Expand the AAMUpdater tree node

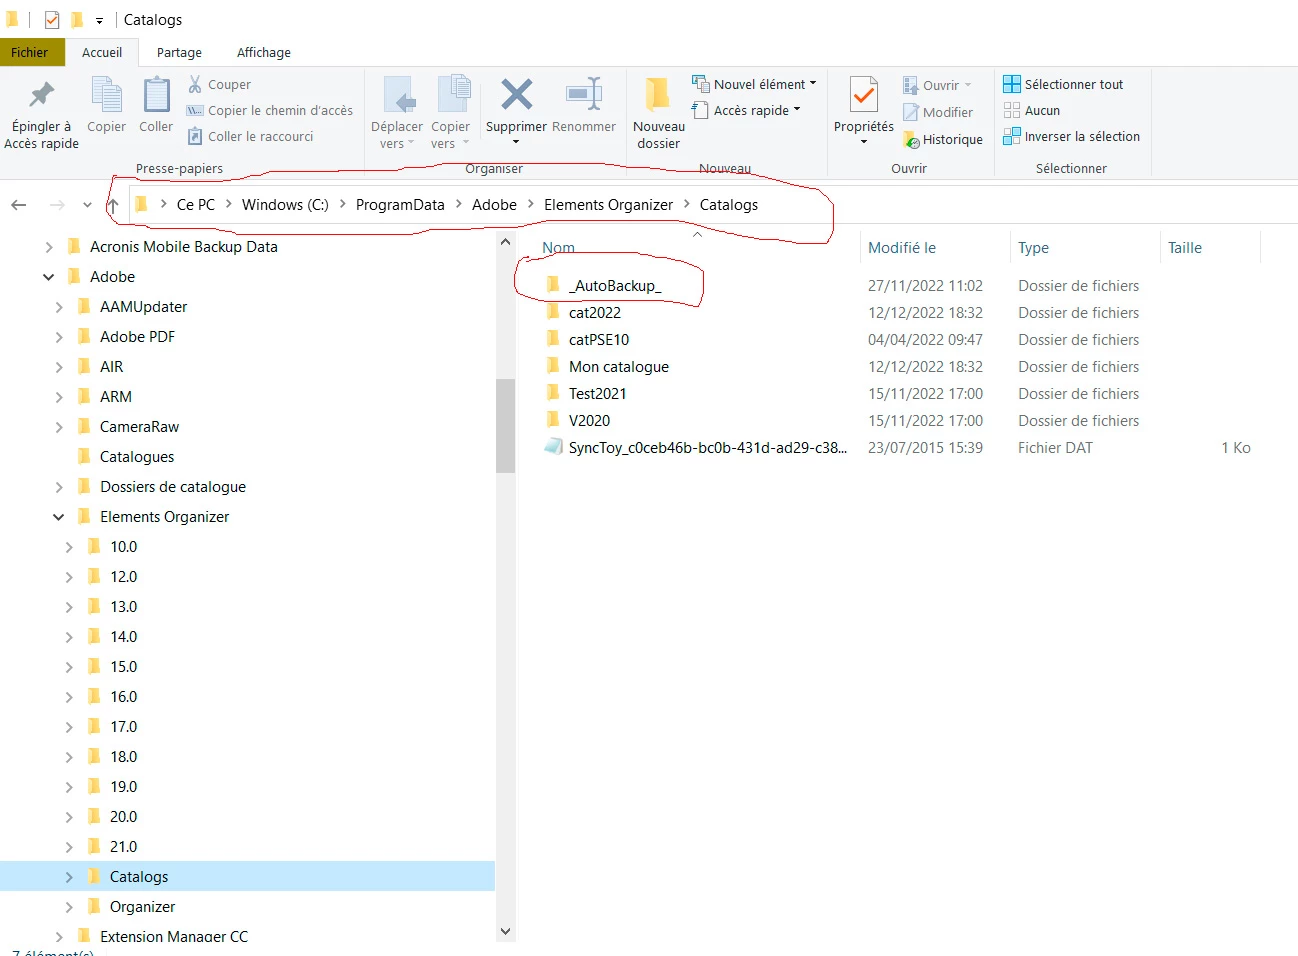coord(59,307)
